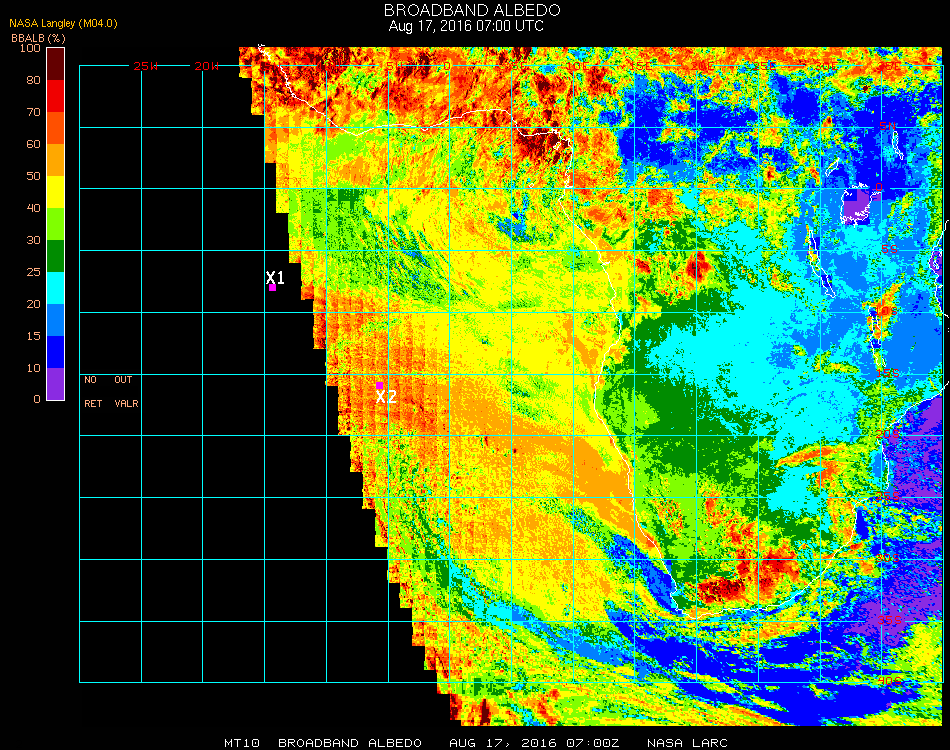Click the '5S' latitude label
The image size is (950, 750).
tap(889, 250)
